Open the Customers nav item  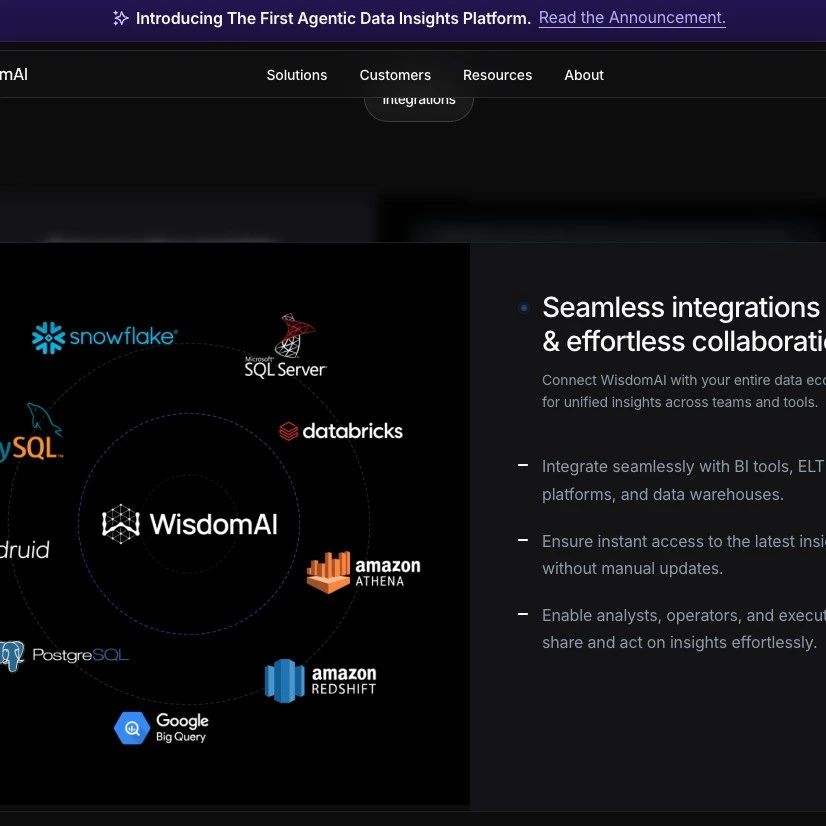pyautogui.click(x=395, y=75)
